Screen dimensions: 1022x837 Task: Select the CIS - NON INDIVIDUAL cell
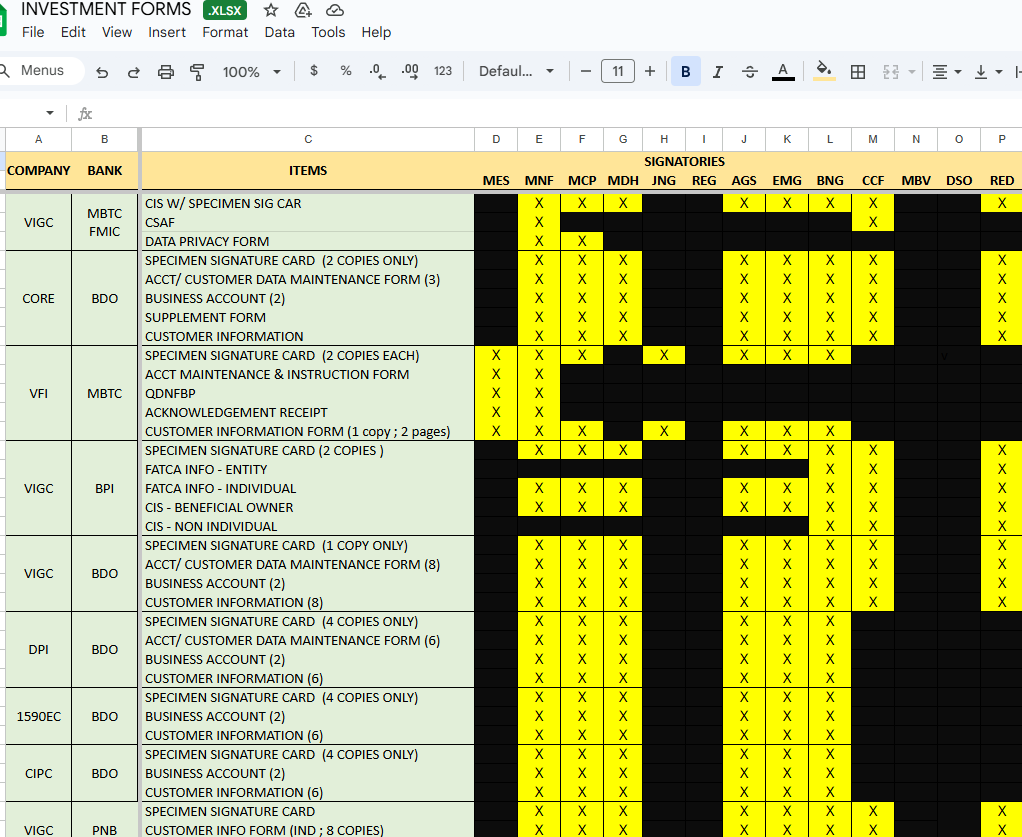(x=308, y=527)
